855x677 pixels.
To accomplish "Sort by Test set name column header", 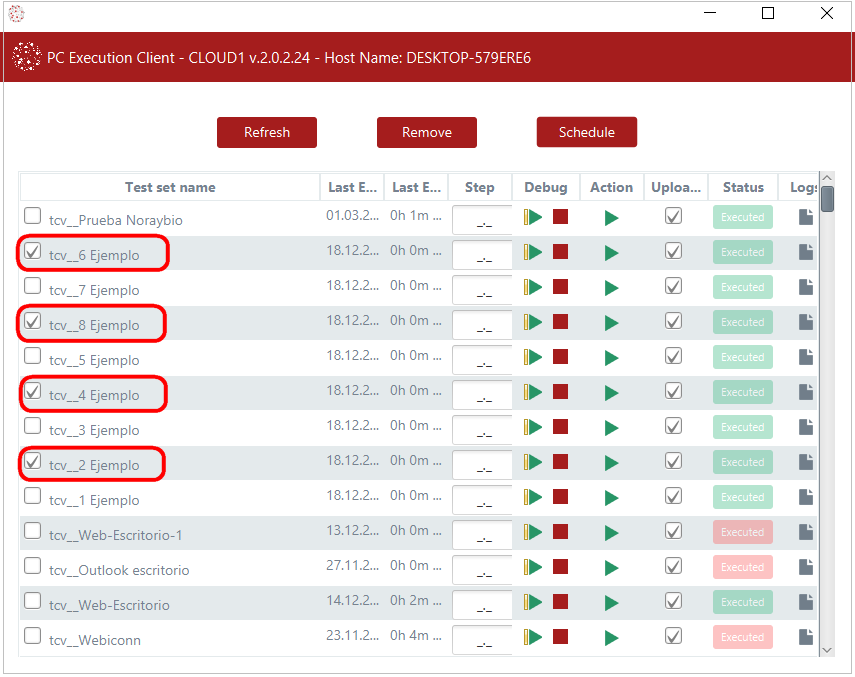I will pos(170,187).
